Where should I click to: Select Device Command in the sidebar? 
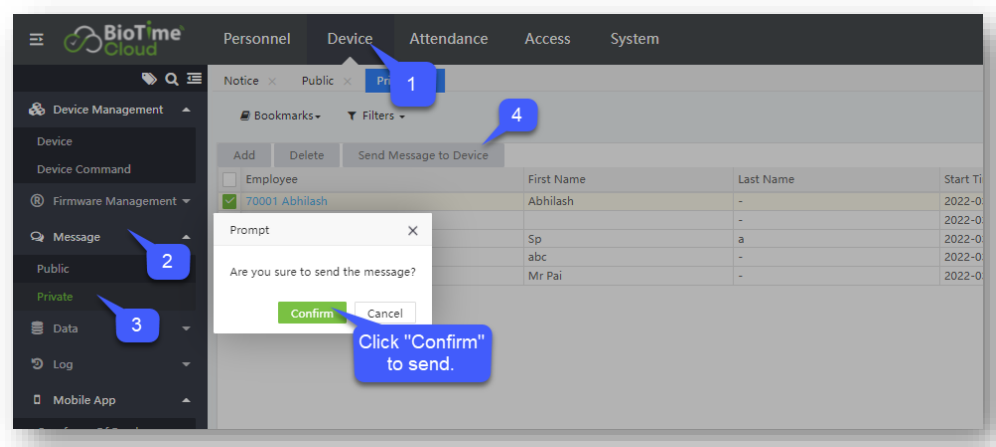[x=84, y=169]
